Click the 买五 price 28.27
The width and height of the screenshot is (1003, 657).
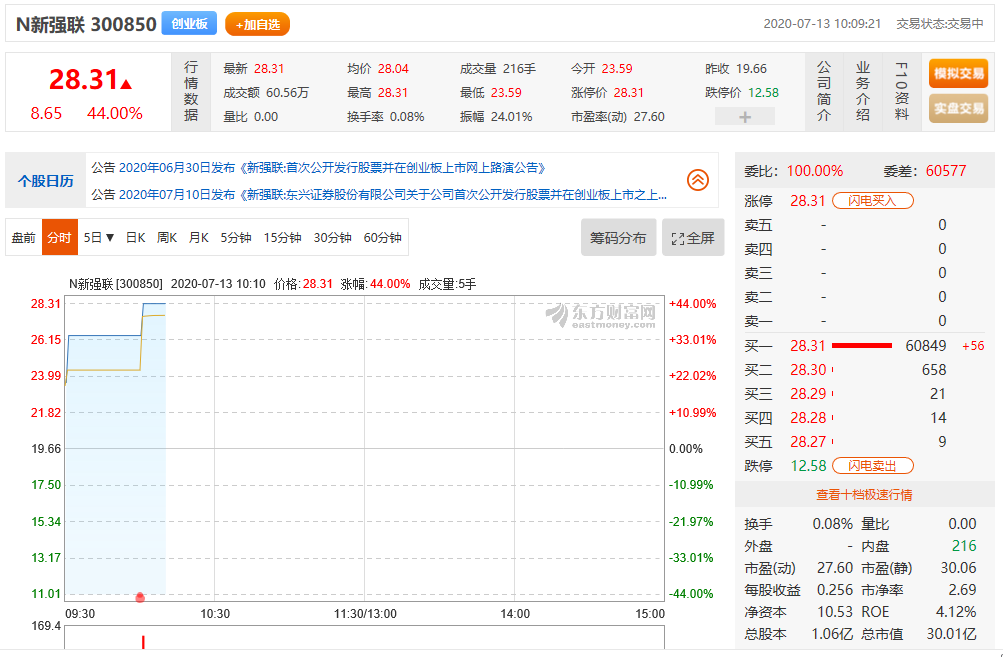pyautogui.click(x=808, y=442)
